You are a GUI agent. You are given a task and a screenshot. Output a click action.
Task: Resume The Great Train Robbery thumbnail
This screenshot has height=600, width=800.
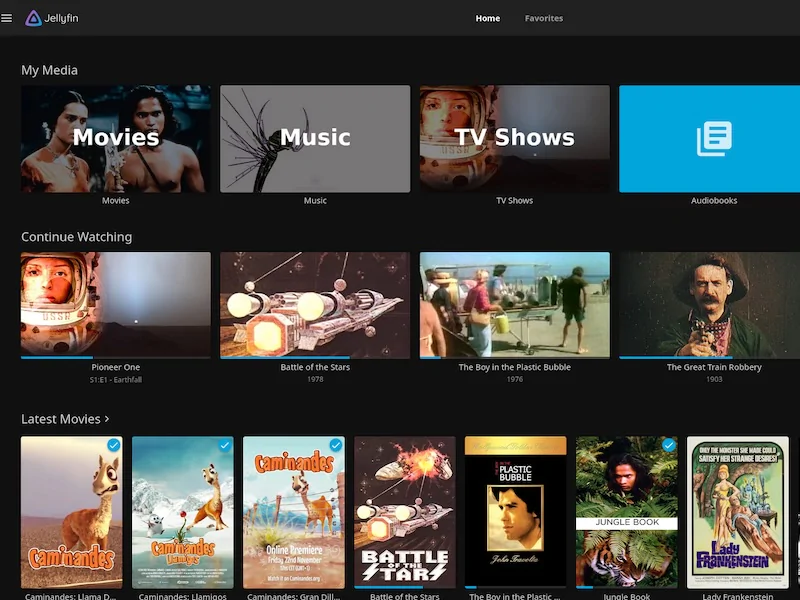click(x=714, y=304)
